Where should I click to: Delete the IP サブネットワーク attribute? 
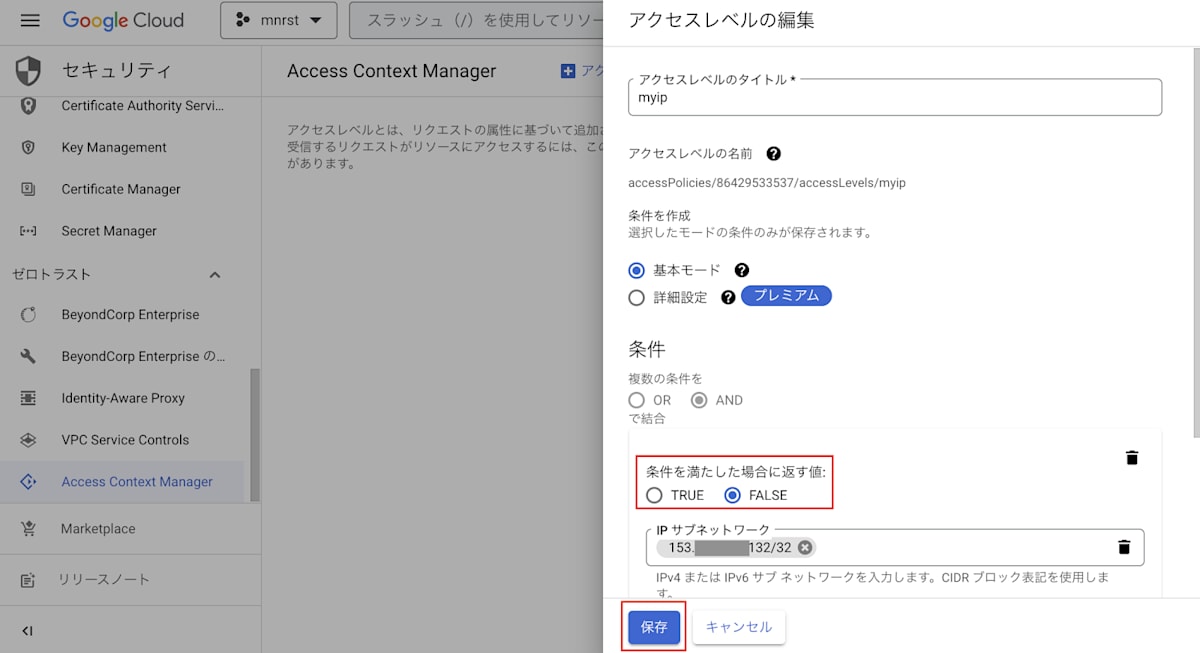point(1124,547)
